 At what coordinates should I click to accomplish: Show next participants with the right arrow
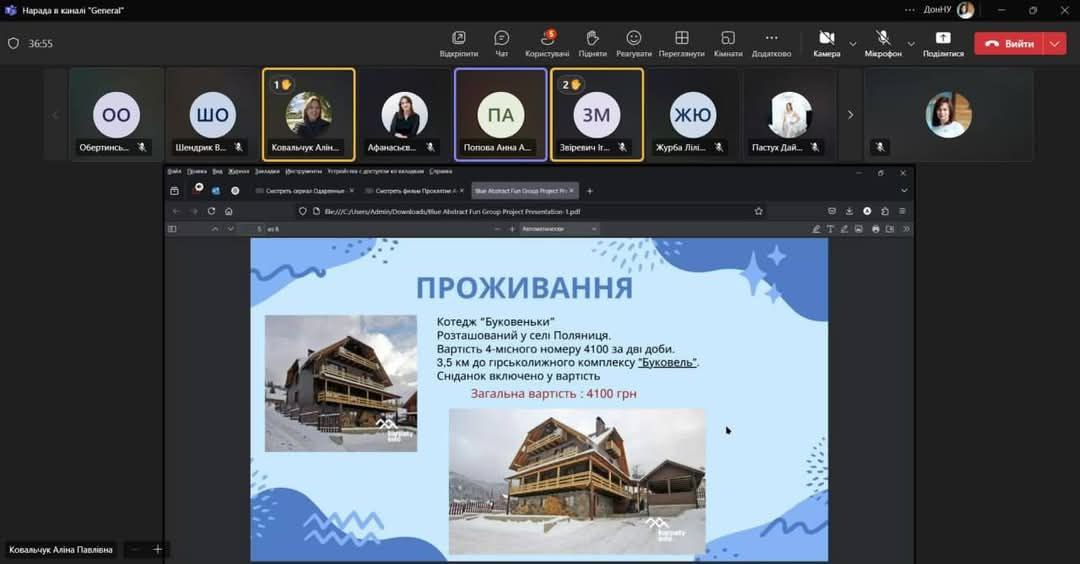click(850, 114)
